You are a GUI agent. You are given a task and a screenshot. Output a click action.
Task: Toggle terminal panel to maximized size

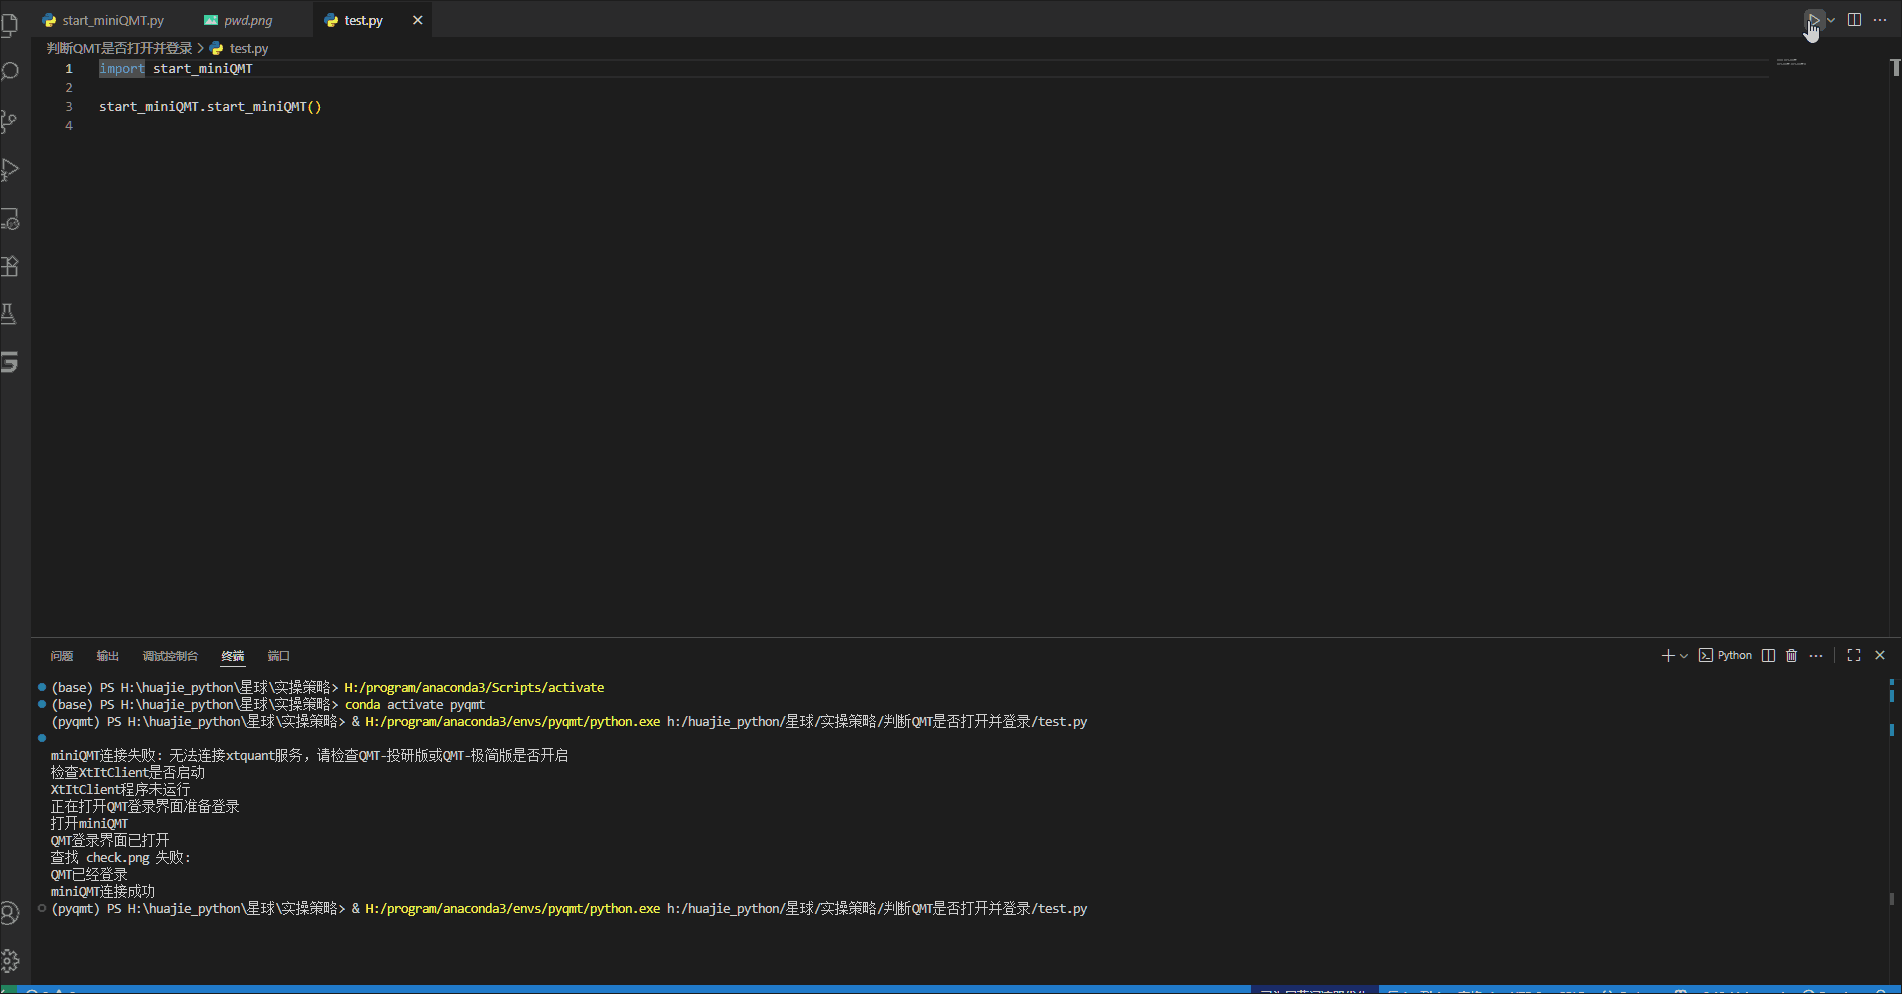click(1853, 655)
